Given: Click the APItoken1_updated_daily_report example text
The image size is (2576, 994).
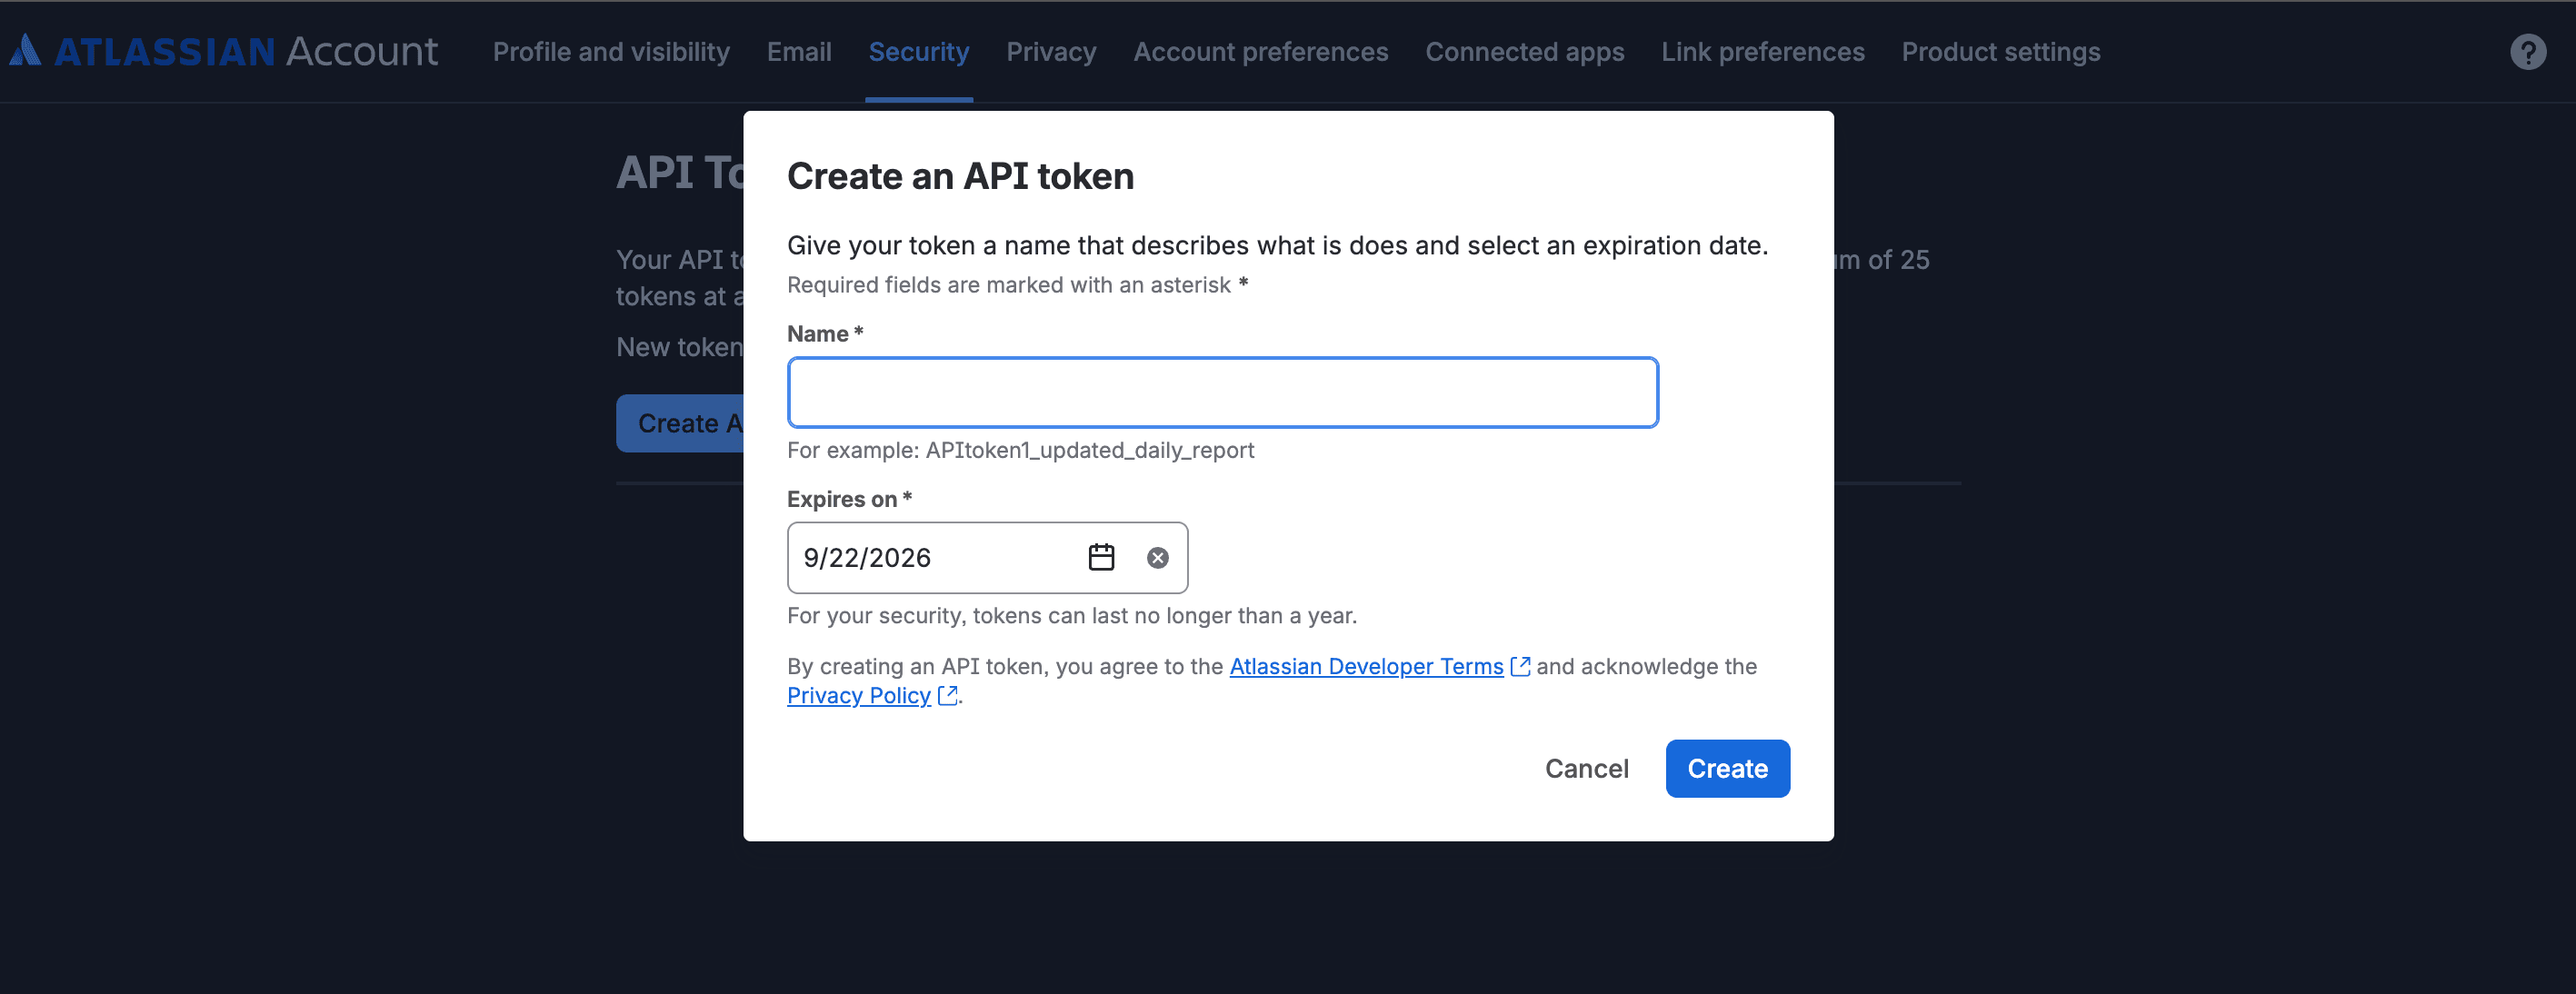Looking at the screenshot, I should pos(1089,450).
